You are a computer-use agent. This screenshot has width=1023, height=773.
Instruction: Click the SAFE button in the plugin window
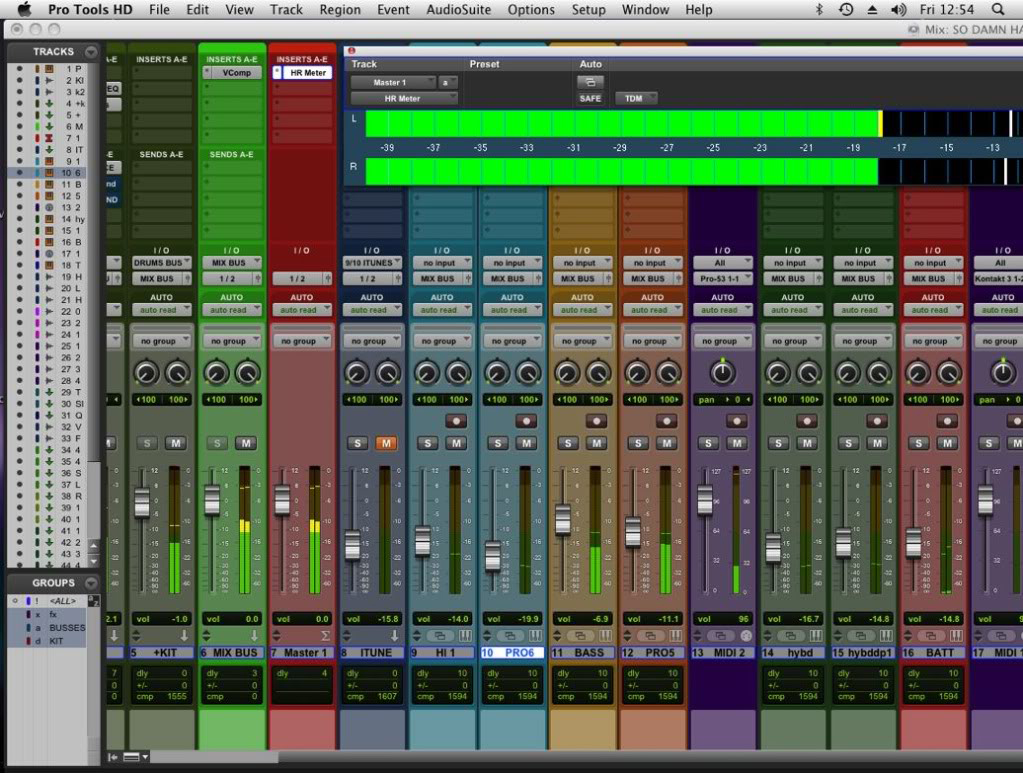point(590,98)
